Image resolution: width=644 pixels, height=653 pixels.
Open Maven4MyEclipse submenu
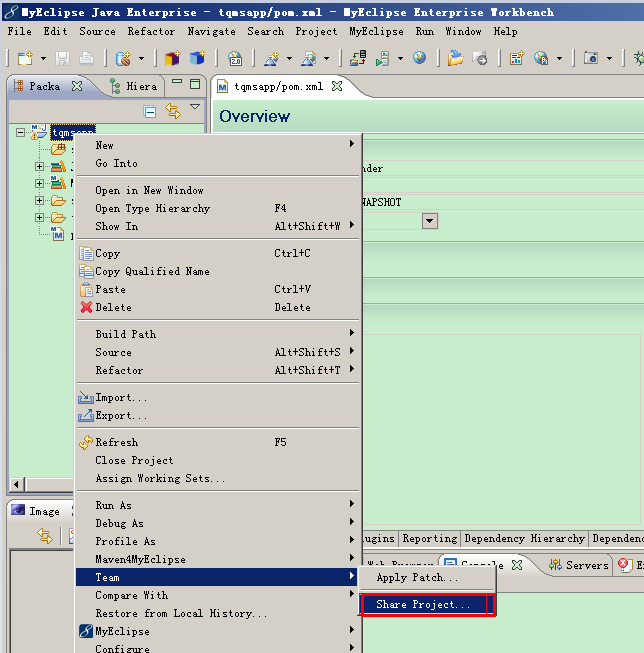(217, 559)
